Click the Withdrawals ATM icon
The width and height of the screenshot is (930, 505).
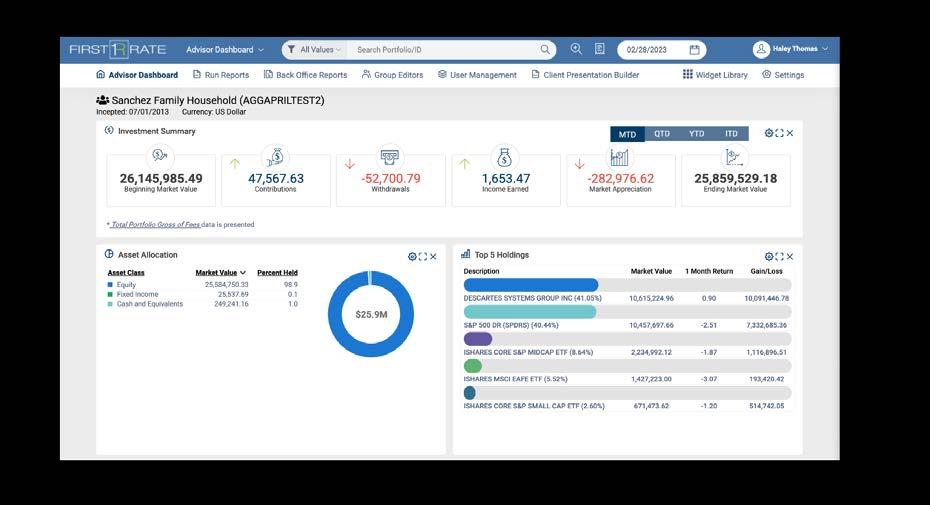(x=390, y=157)
